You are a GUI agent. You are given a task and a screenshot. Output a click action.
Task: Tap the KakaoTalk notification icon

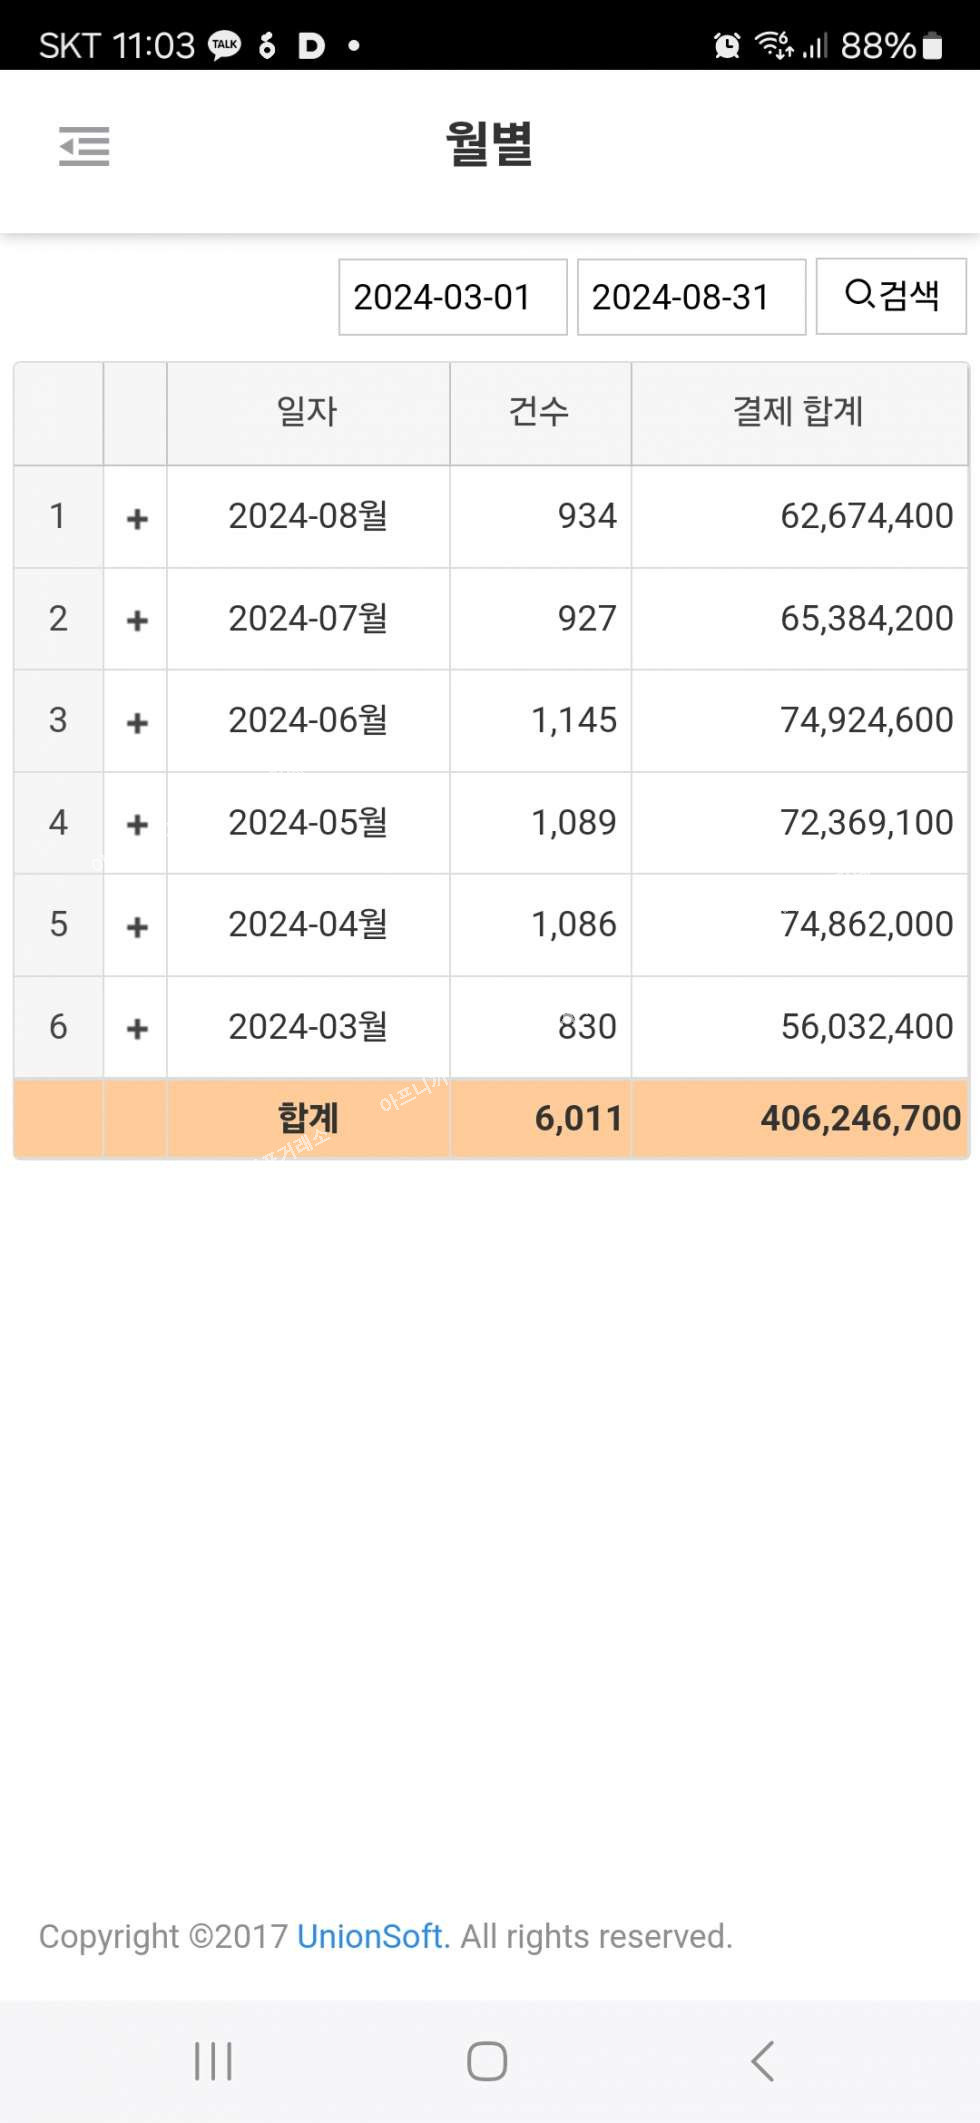tap(225, 45)
